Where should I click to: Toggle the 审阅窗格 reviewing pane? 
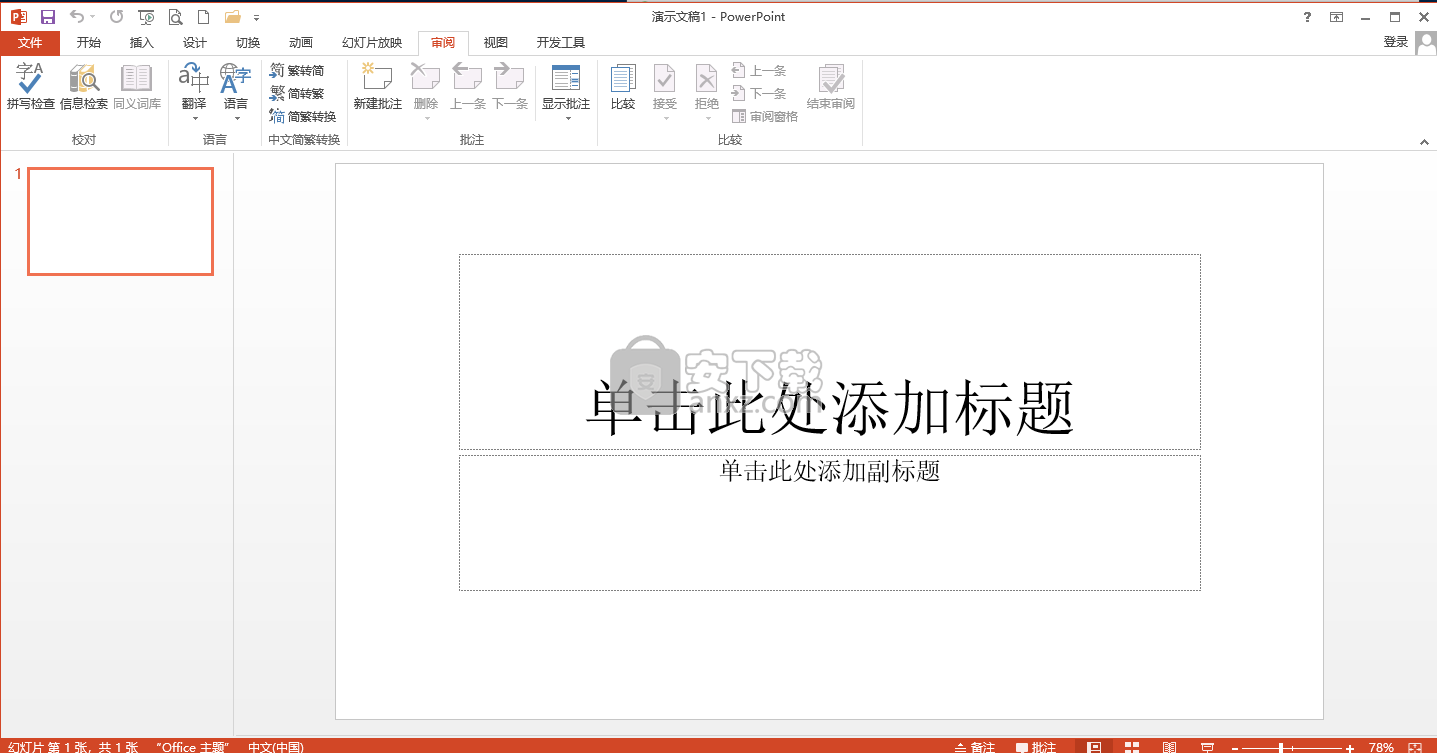(765, 117)
